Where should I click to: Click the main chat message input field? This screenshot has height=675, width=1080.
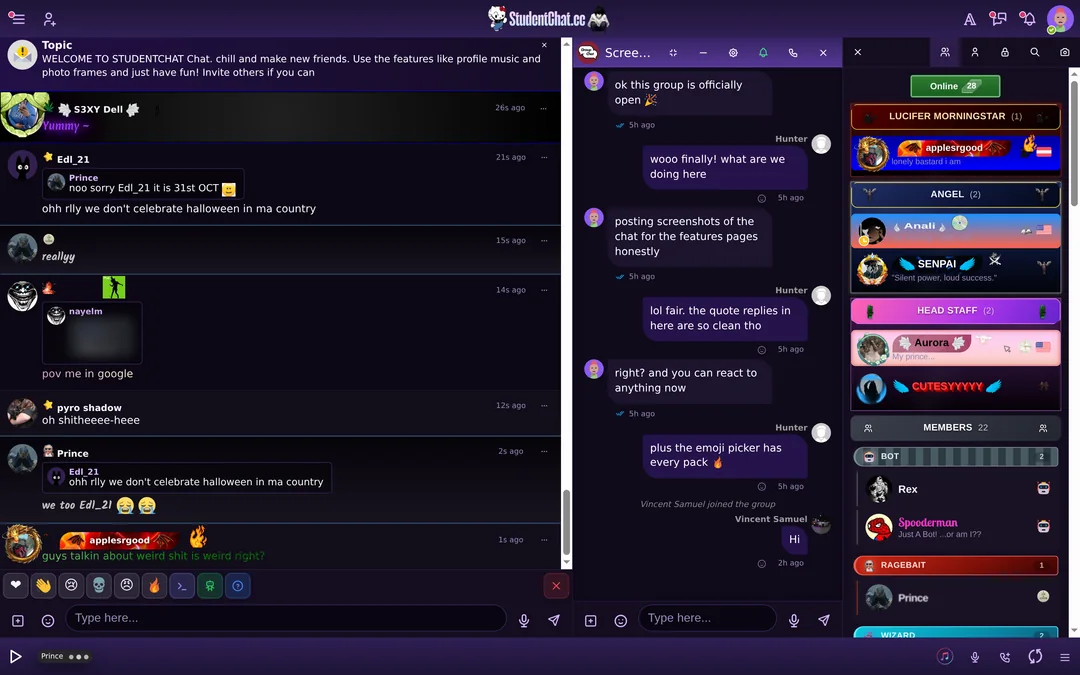click(x=286, y=619)
